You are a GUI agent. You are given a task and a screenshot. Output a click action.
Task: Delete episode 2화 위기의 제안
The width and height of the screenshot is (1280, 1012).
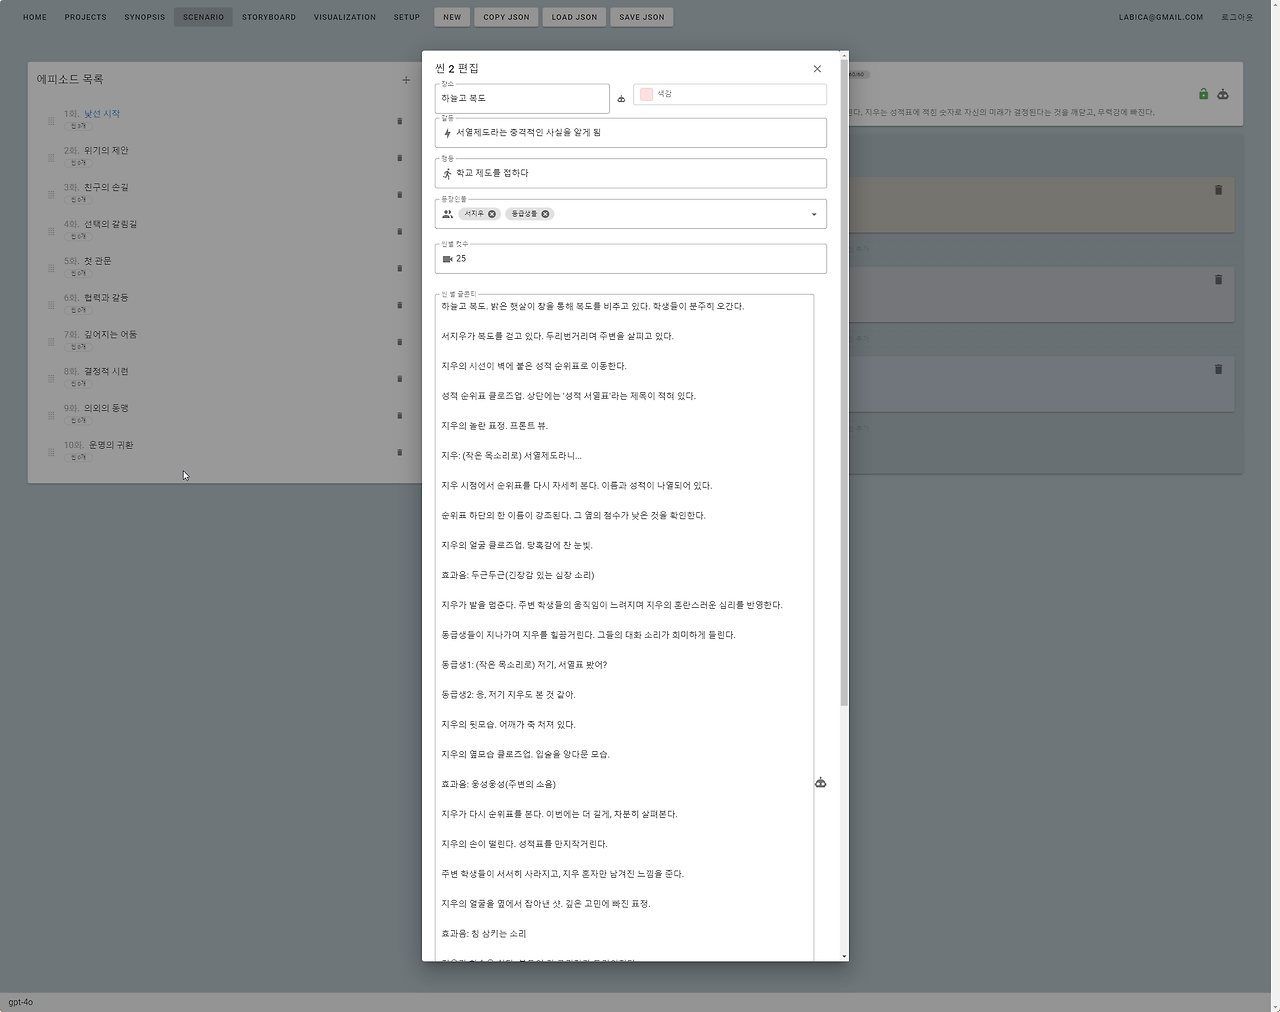click(x=400, y=158)
